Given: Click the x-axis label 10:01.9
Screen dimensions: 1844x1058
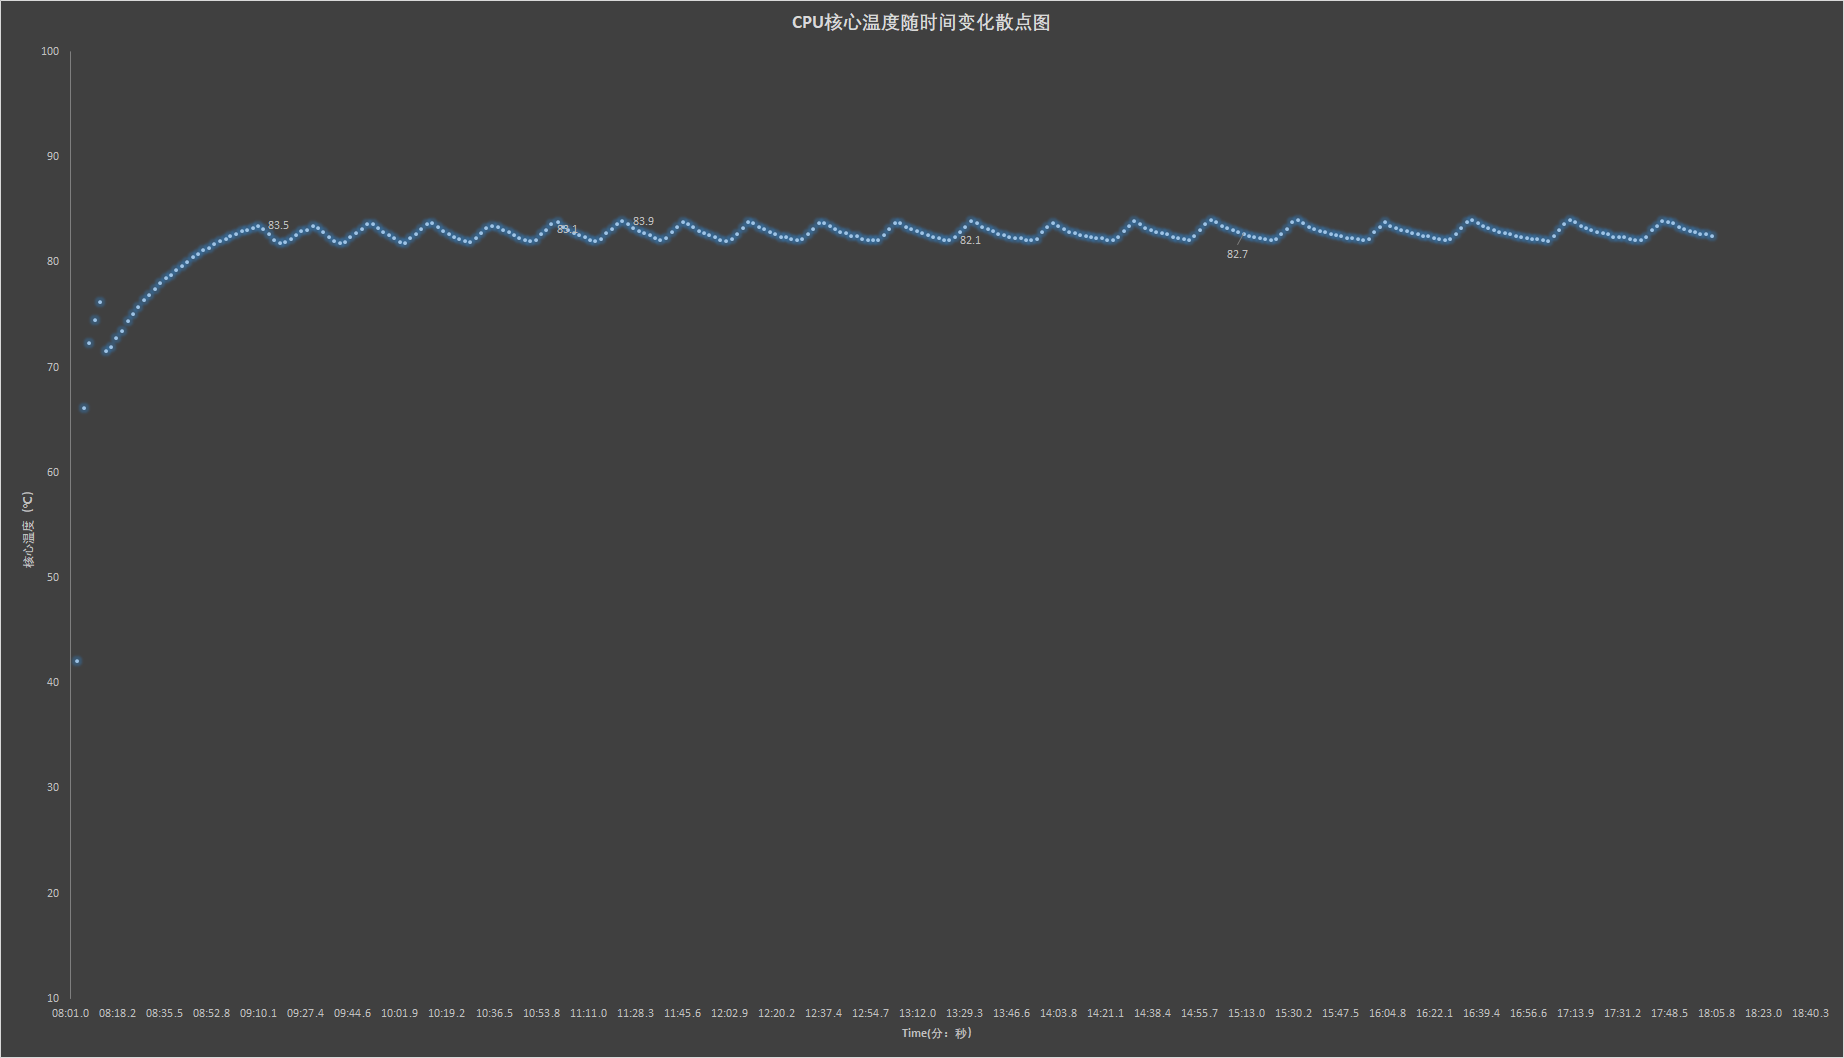Looking at the screenshot, I should coord(399,1013).
